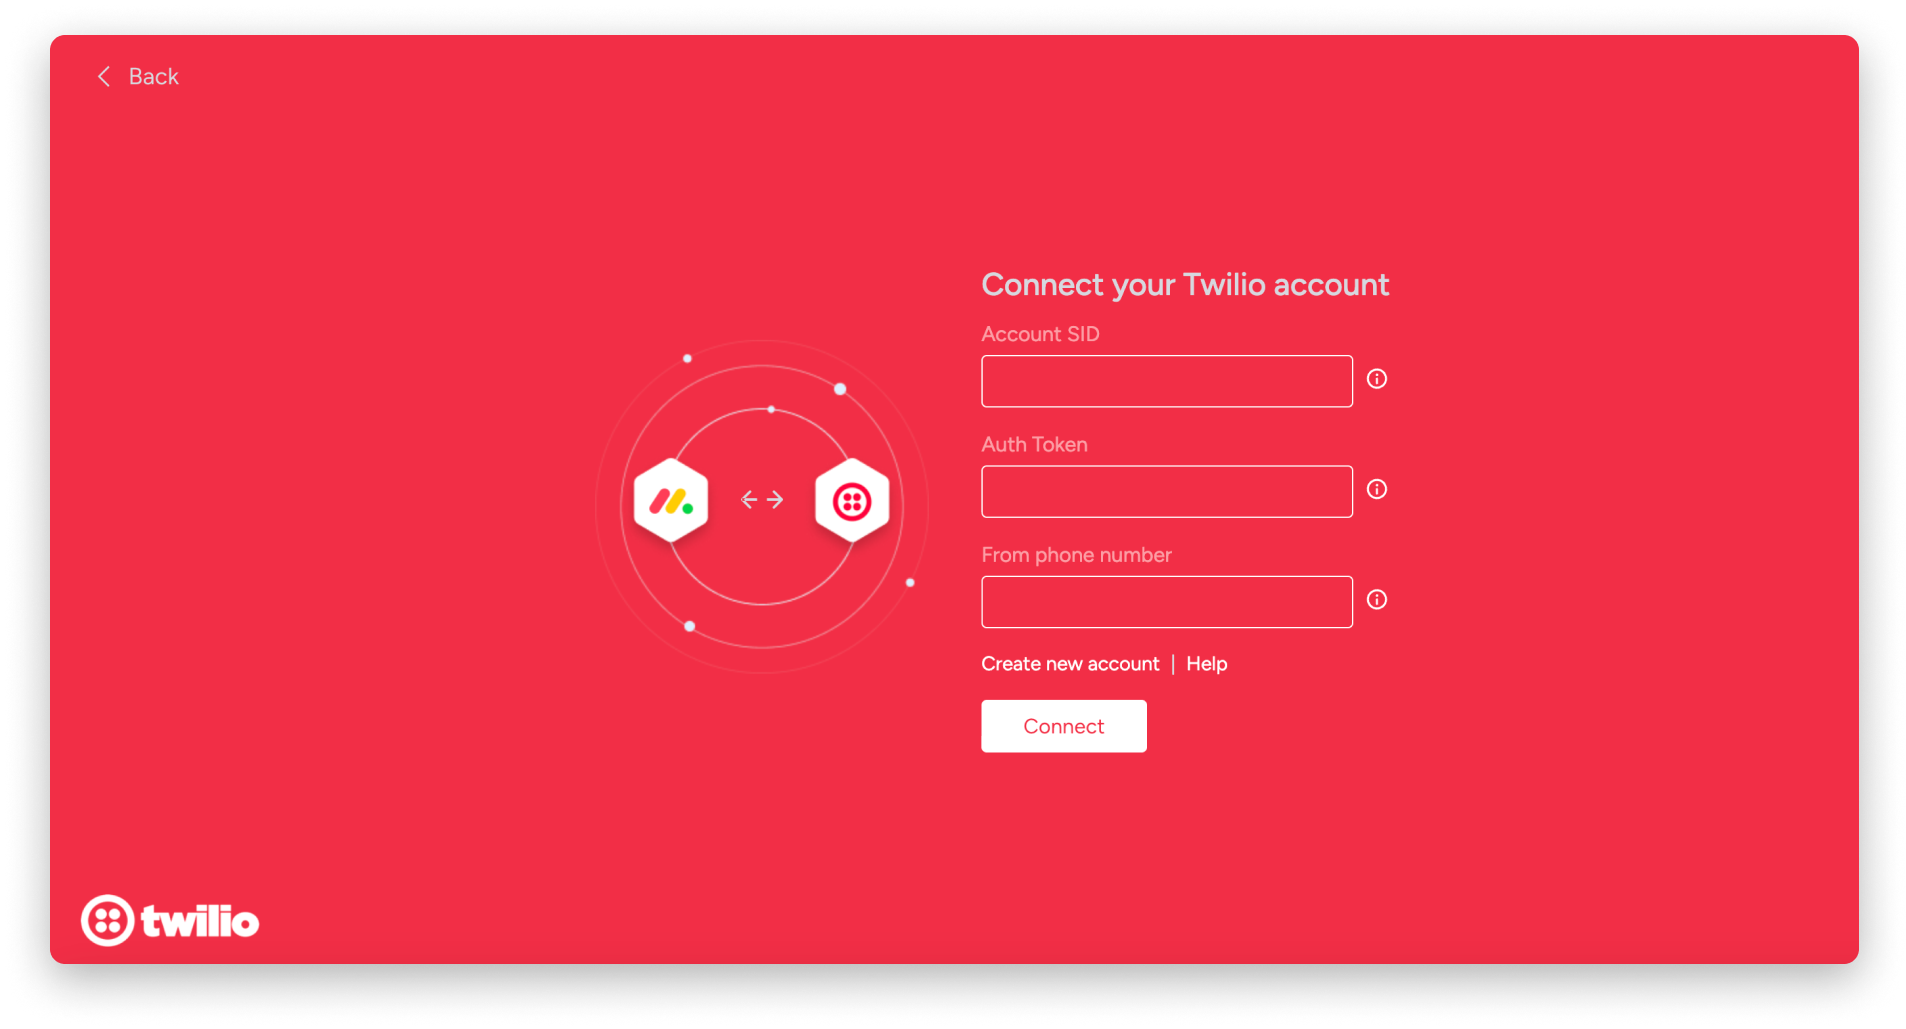The width and height of the screenshot is (1906, 1029).
Task: Click the Twilio hexagon logo
Action: pyautogui.click(x=852, y=501)
